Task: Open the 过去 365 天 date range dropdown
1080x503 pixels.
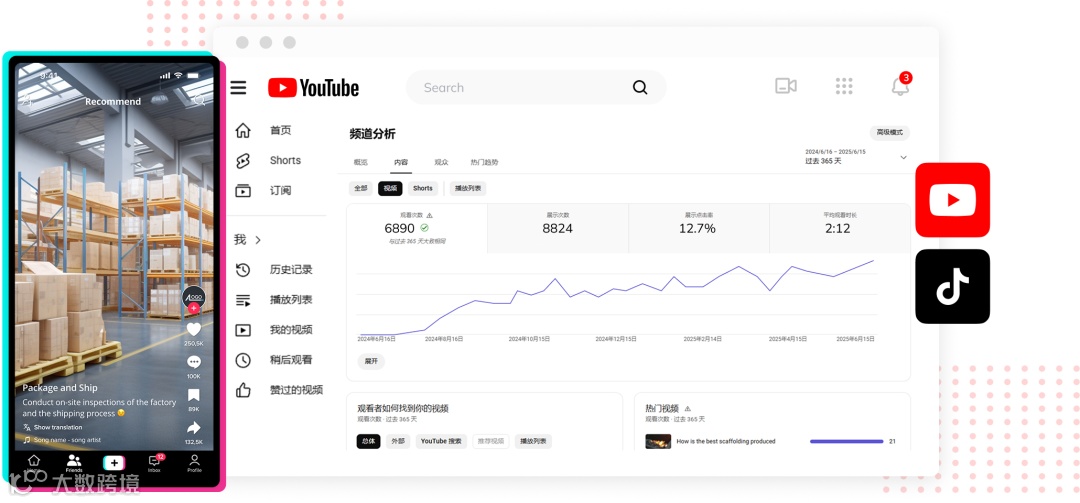Action: coord(856,156)
